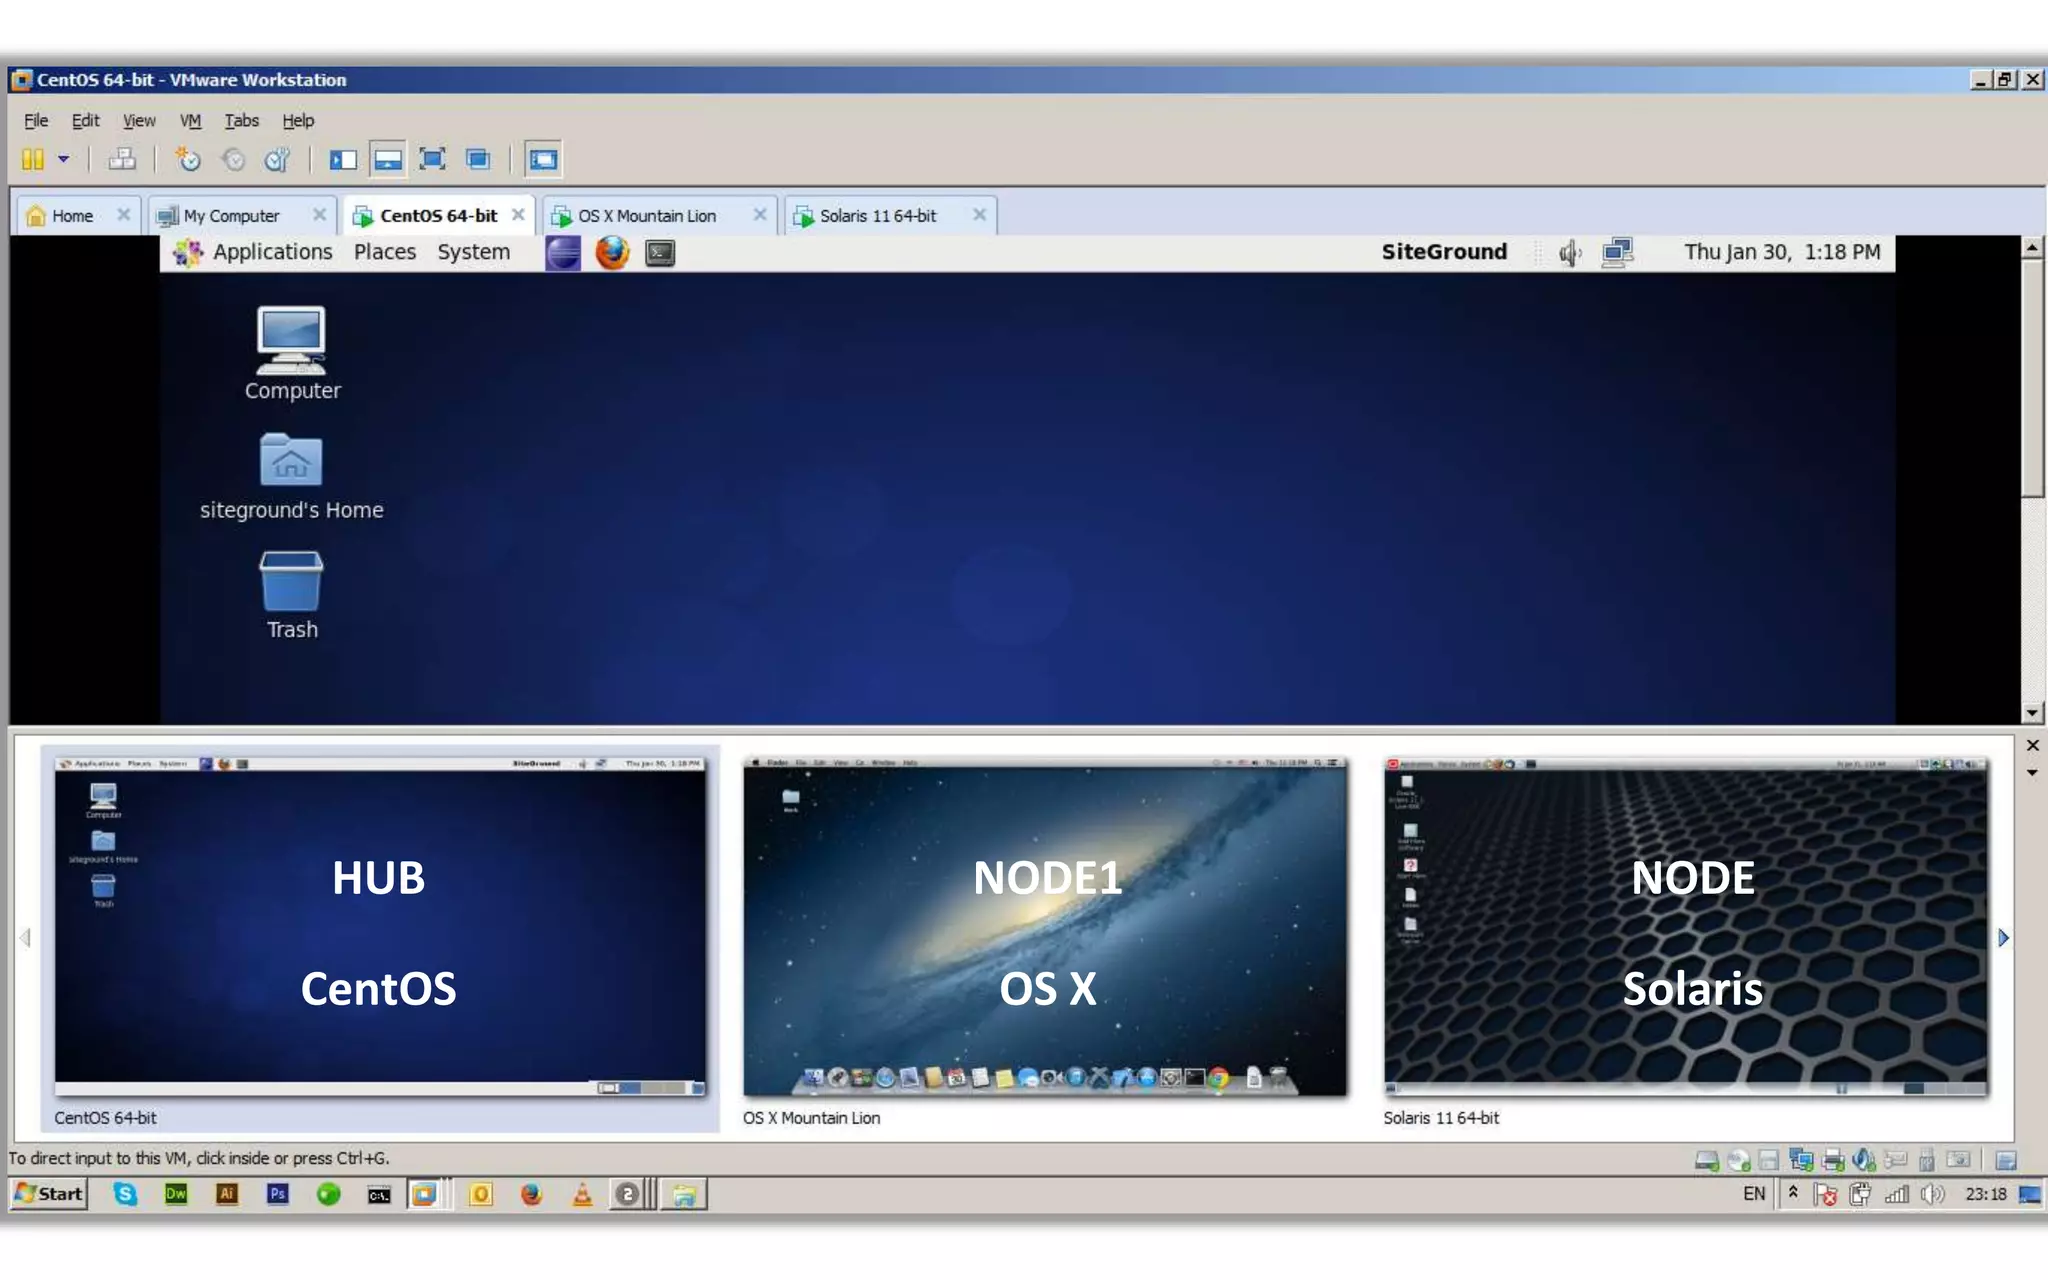Open the snapshot manager icon
This screenshot has height=1280, width=2048.
click(277, 159)
